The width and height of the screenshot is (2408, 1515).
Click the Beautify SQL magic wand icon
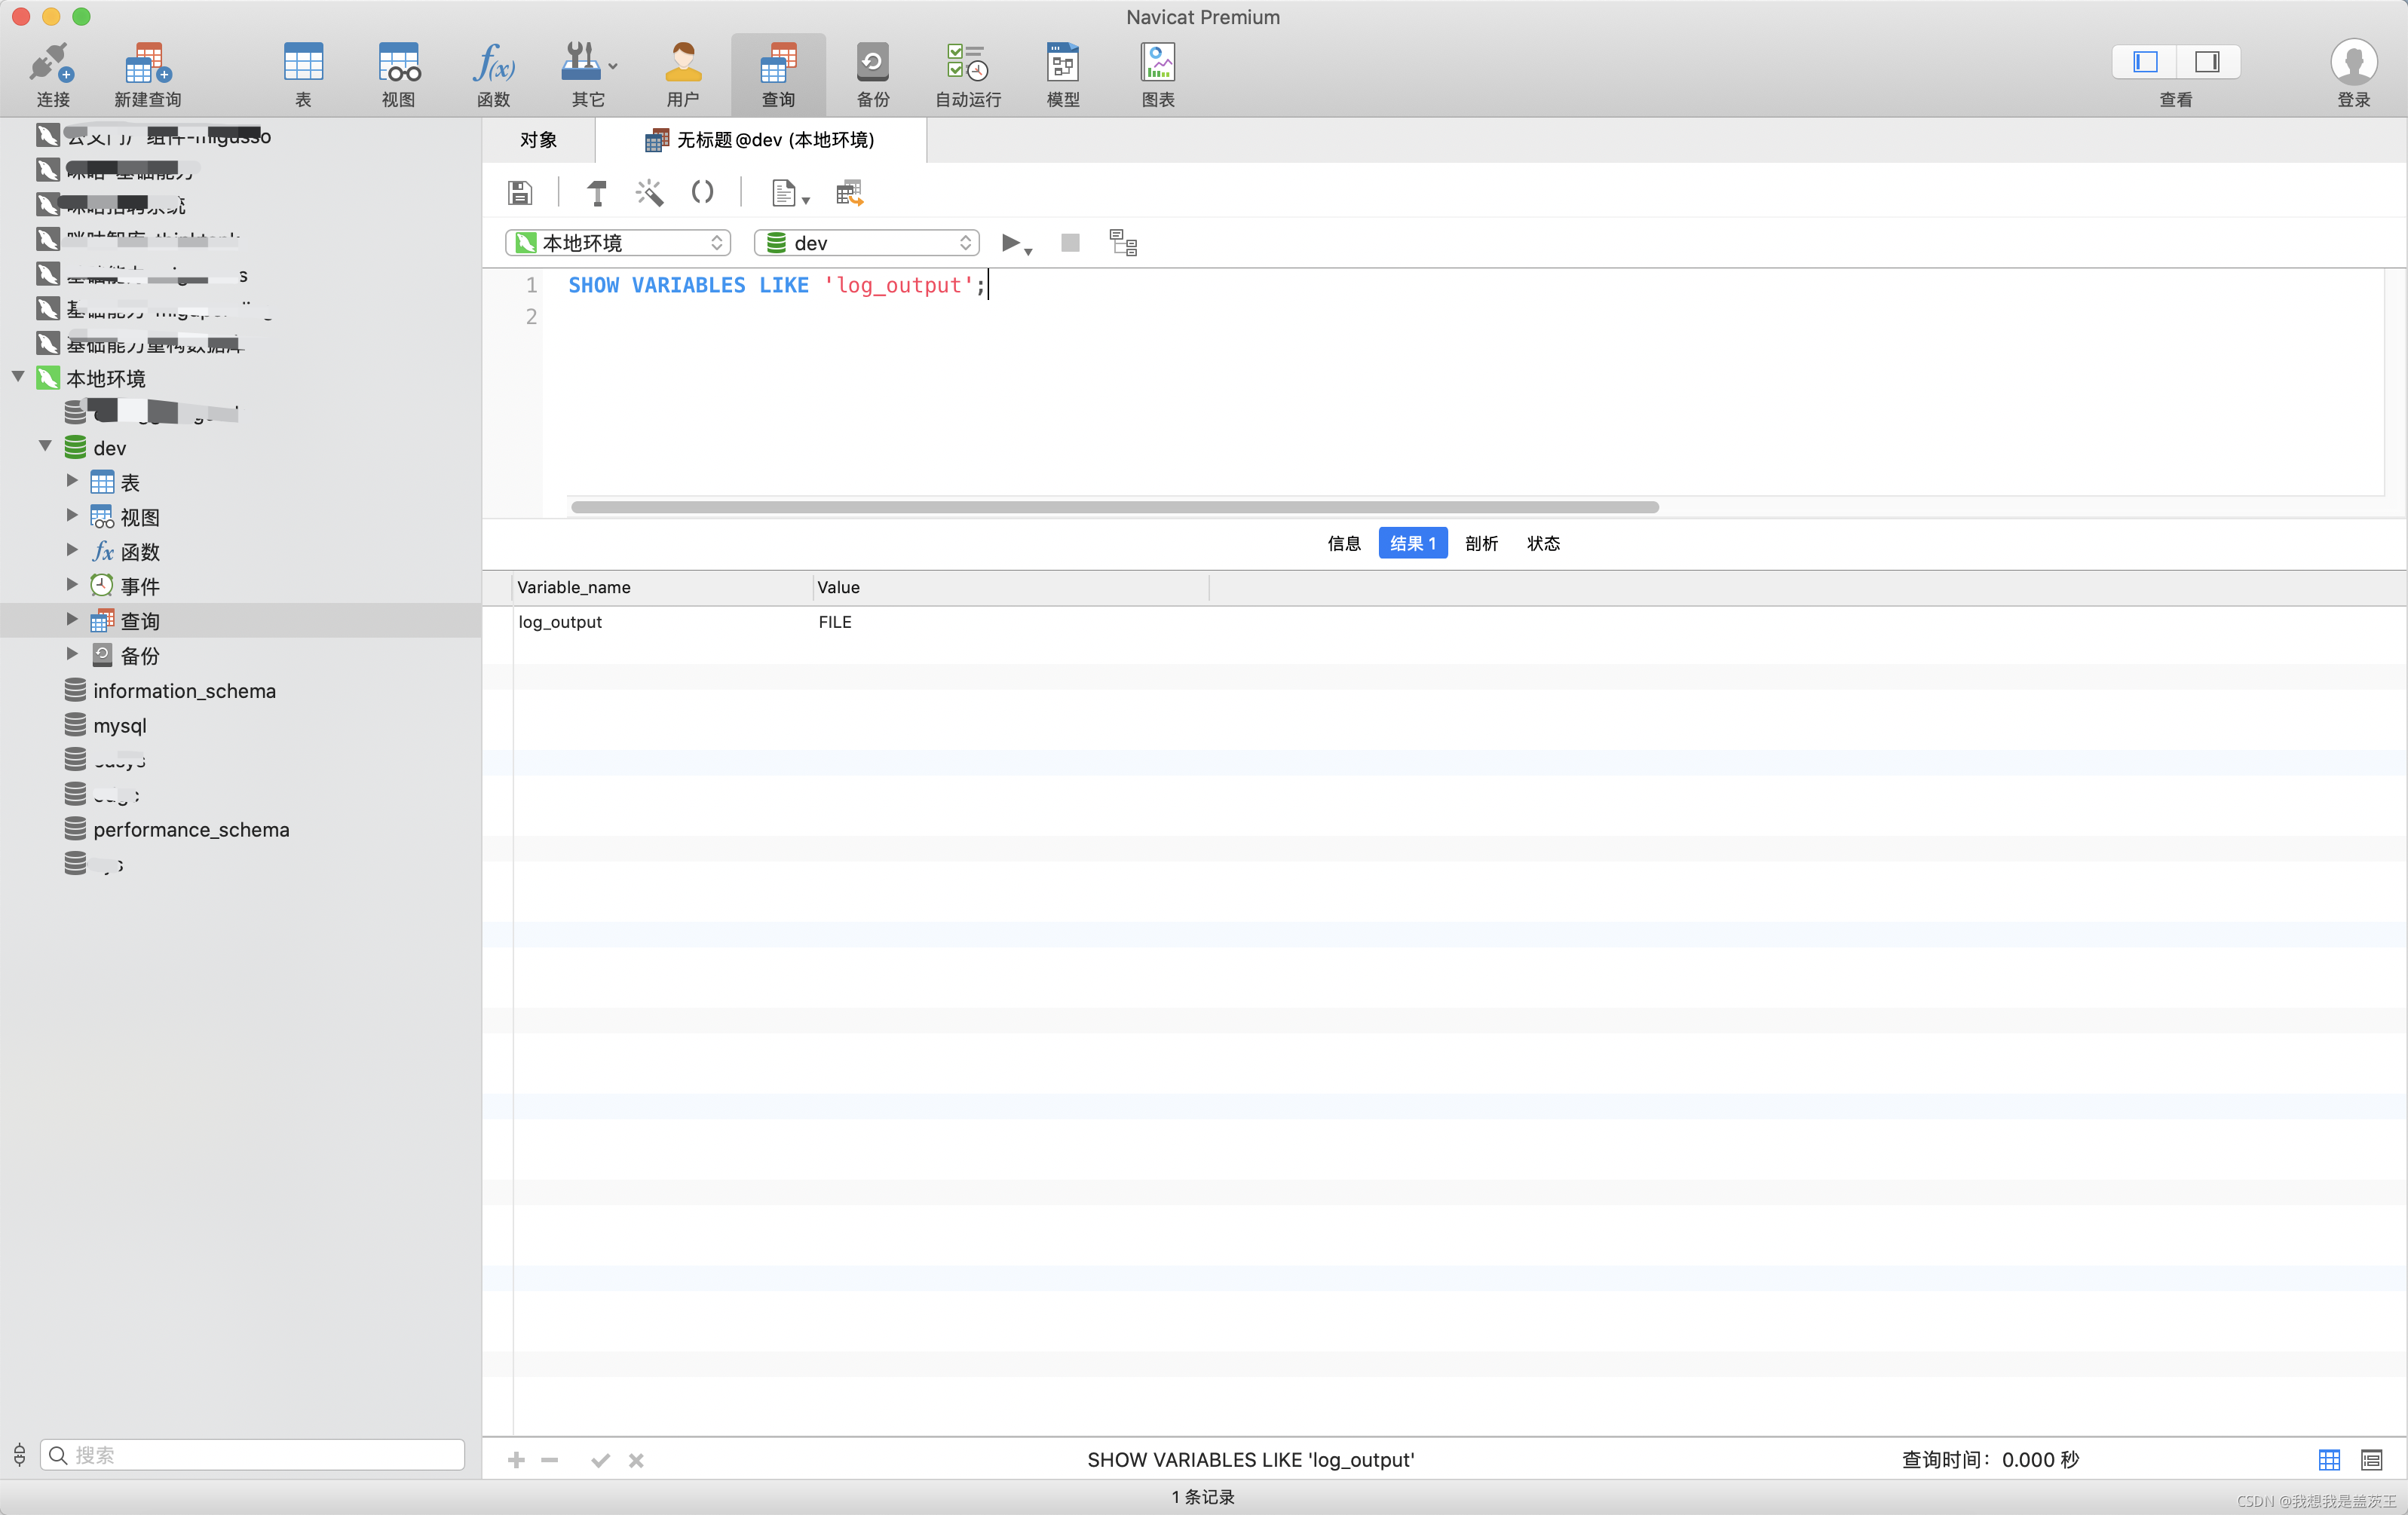650,193
